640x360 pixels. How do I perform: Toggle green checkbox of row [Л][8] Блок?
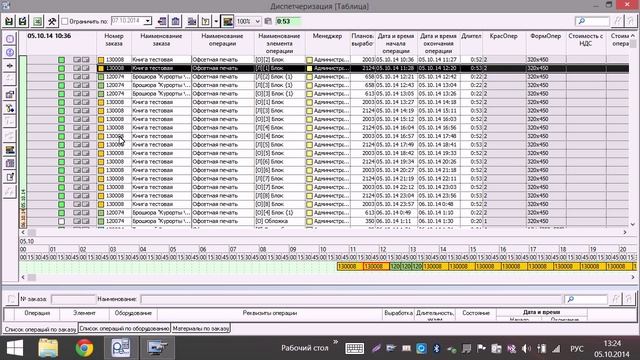click(x=61, y=196)
